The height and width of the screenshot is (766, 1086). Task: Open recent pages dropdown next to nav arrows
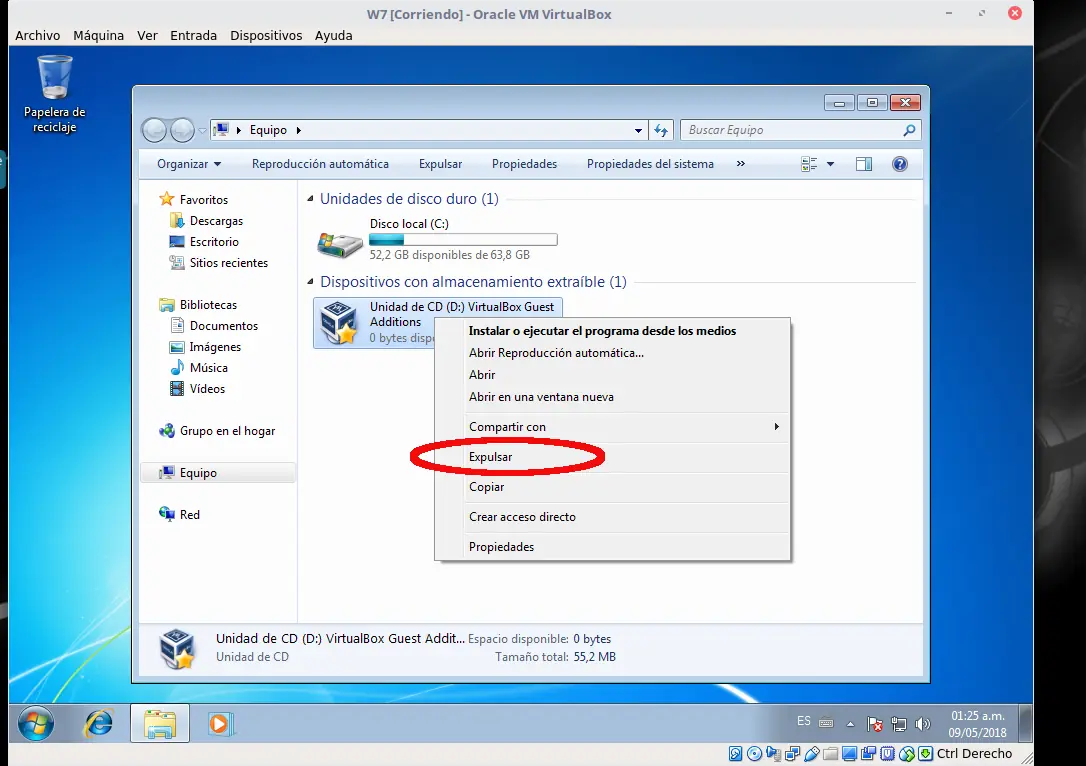[202, 130]
